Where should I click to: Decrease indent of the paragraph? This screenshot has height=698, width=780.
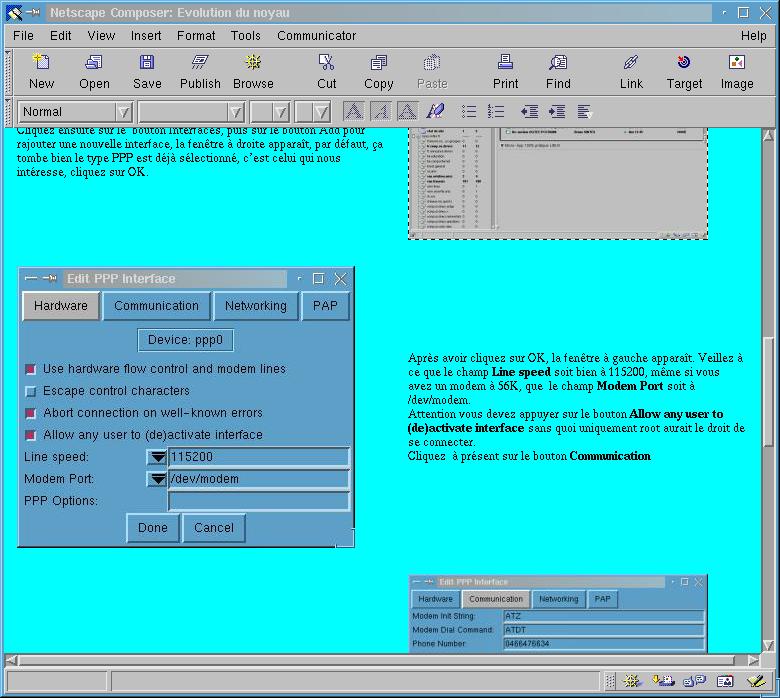[529, 111]
